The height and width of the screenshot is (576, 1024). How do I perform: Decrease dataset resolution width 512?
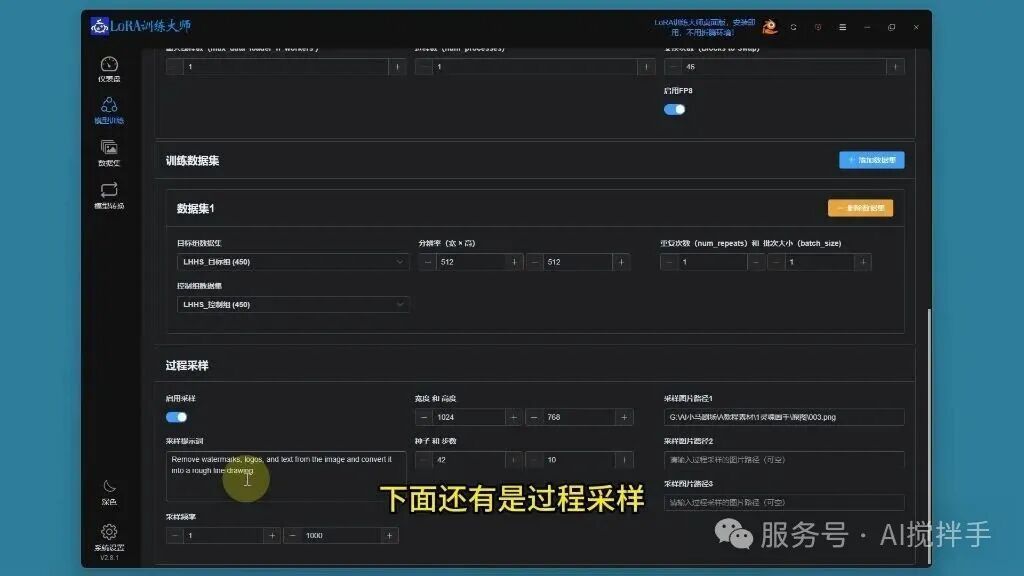pyautogui.click(x=427, y=262)
